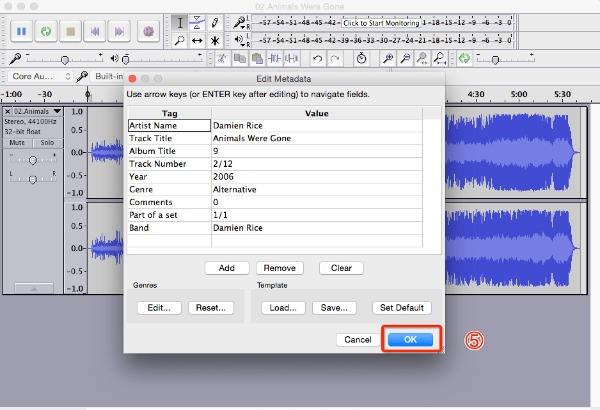This screenshot has width=600, height=410.
Task: Adjust the track pan slider
Action: [33, 179]
